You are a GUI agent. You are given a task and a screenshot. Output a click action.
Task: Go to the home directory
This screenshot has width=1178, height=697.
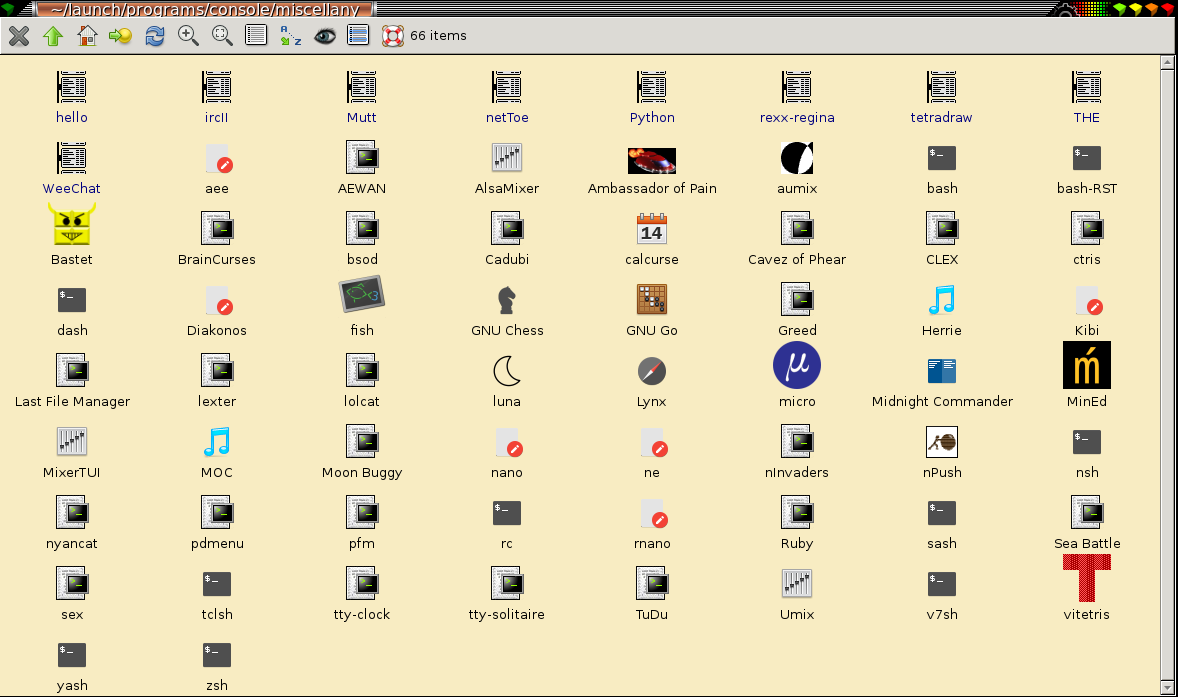[87, 35]
